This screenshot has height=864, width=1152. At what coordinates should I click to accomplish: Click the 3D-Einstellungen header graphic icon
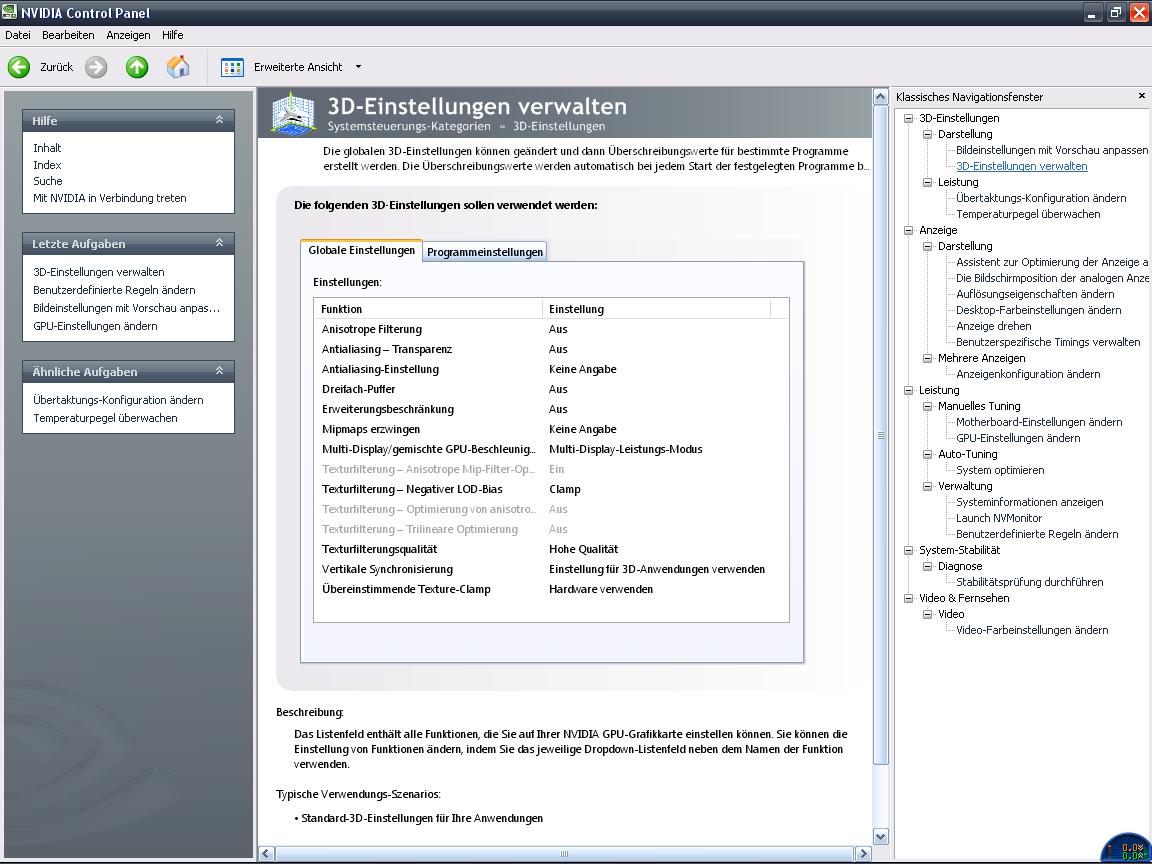294,112
